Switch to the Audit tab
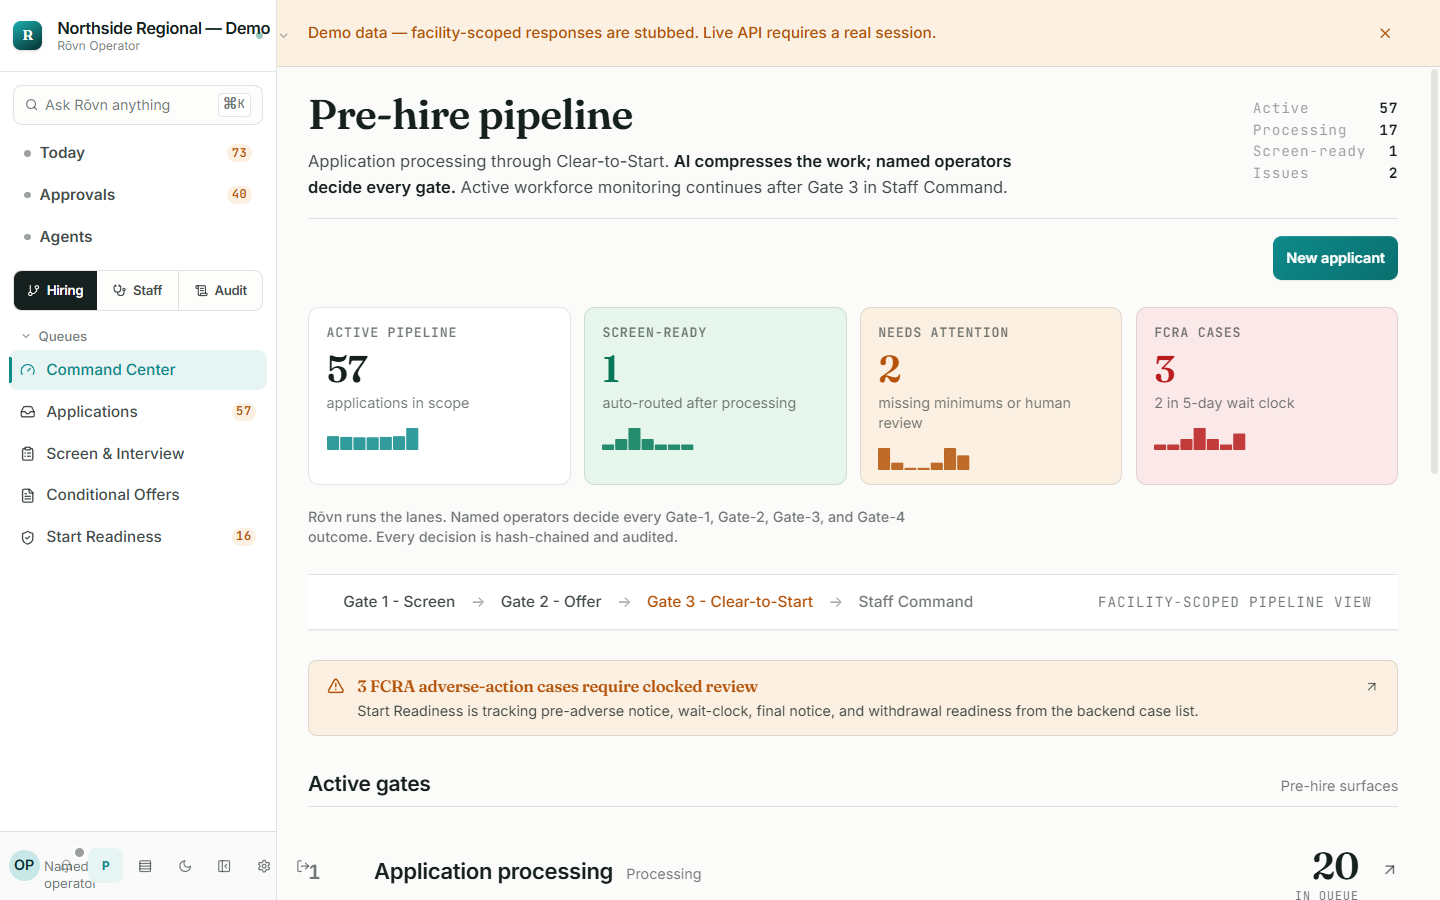The height and width of the screenshot is (900, 1440). point(221,290)
